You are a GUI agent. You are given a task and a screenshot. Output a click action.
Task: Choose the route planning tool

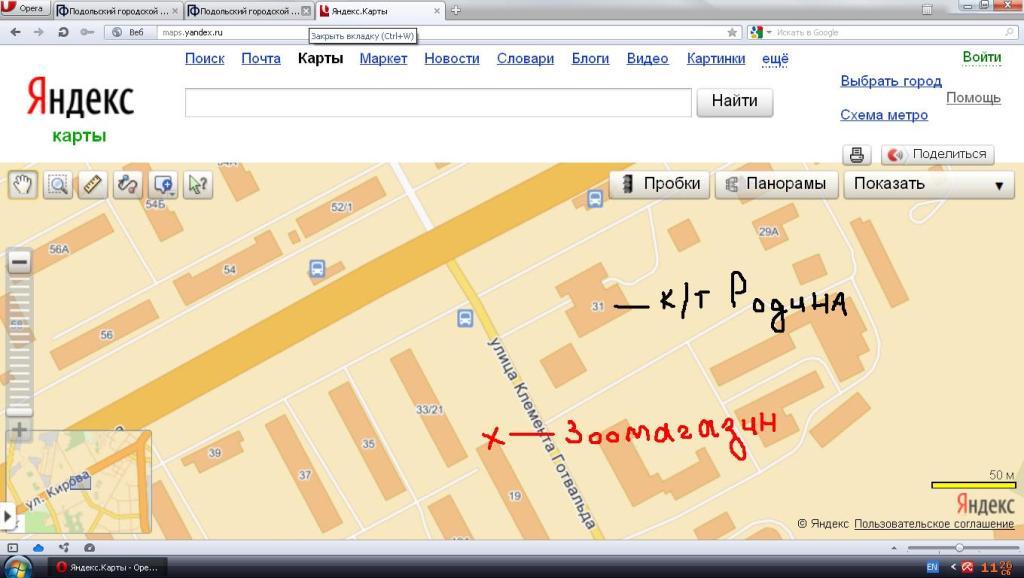coord(127,184)
